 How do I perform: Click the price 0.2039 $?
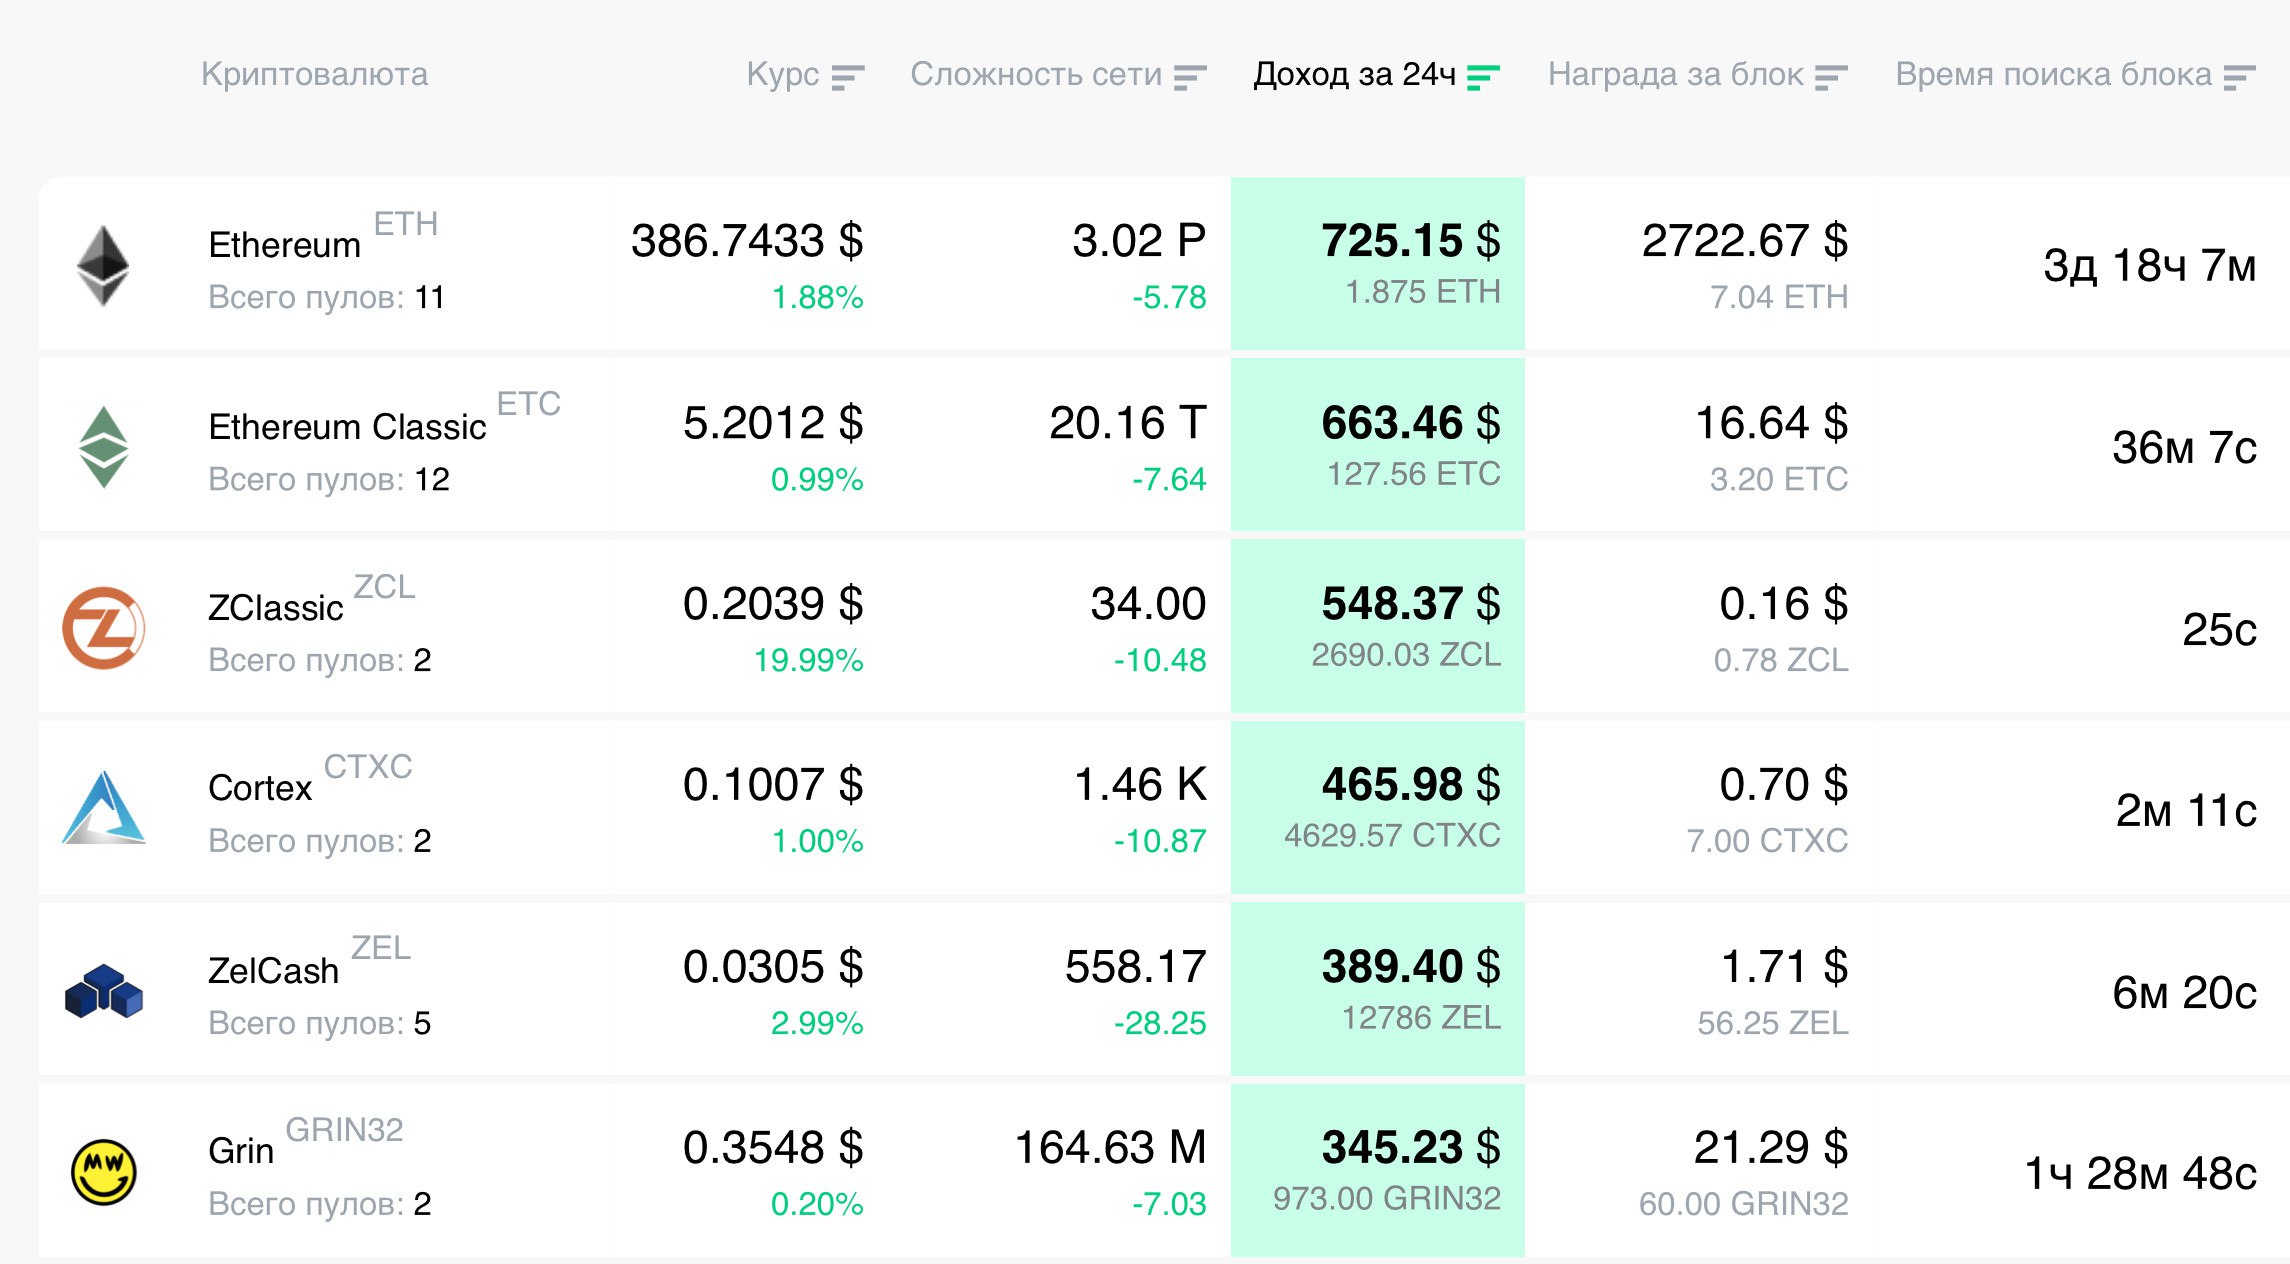click(773, 604)
